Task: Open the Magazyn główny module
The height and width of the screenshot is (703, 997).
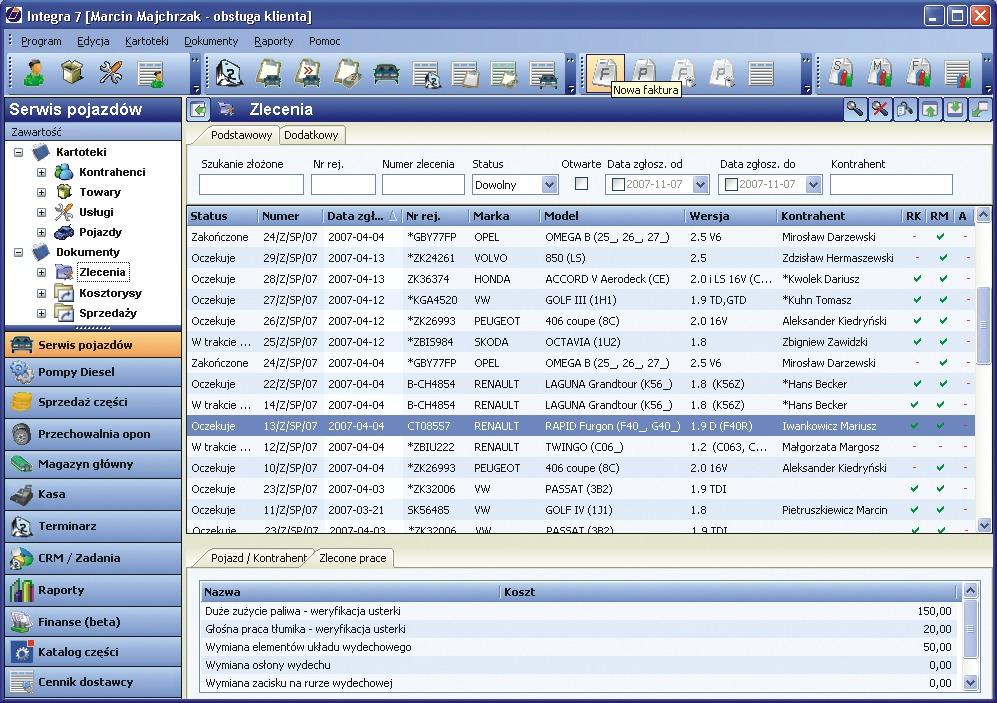Action: (x=93, y=464)
